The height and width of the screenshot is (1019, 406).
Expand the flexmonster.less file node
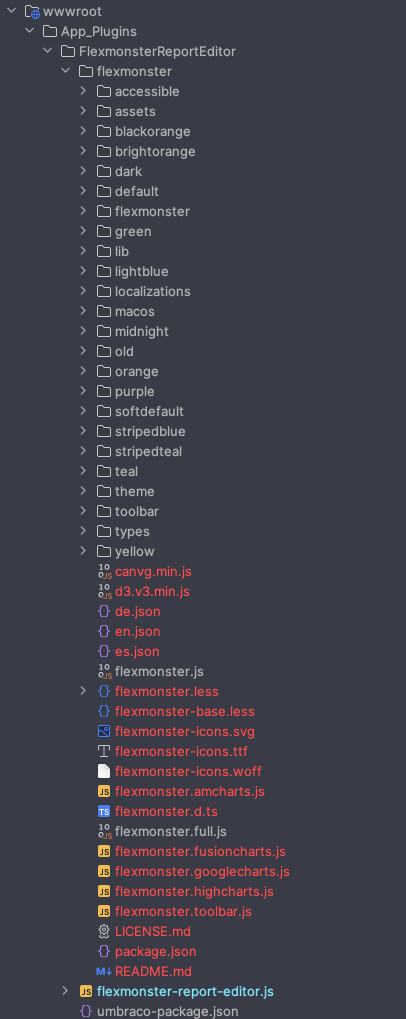tap(83, 691)
